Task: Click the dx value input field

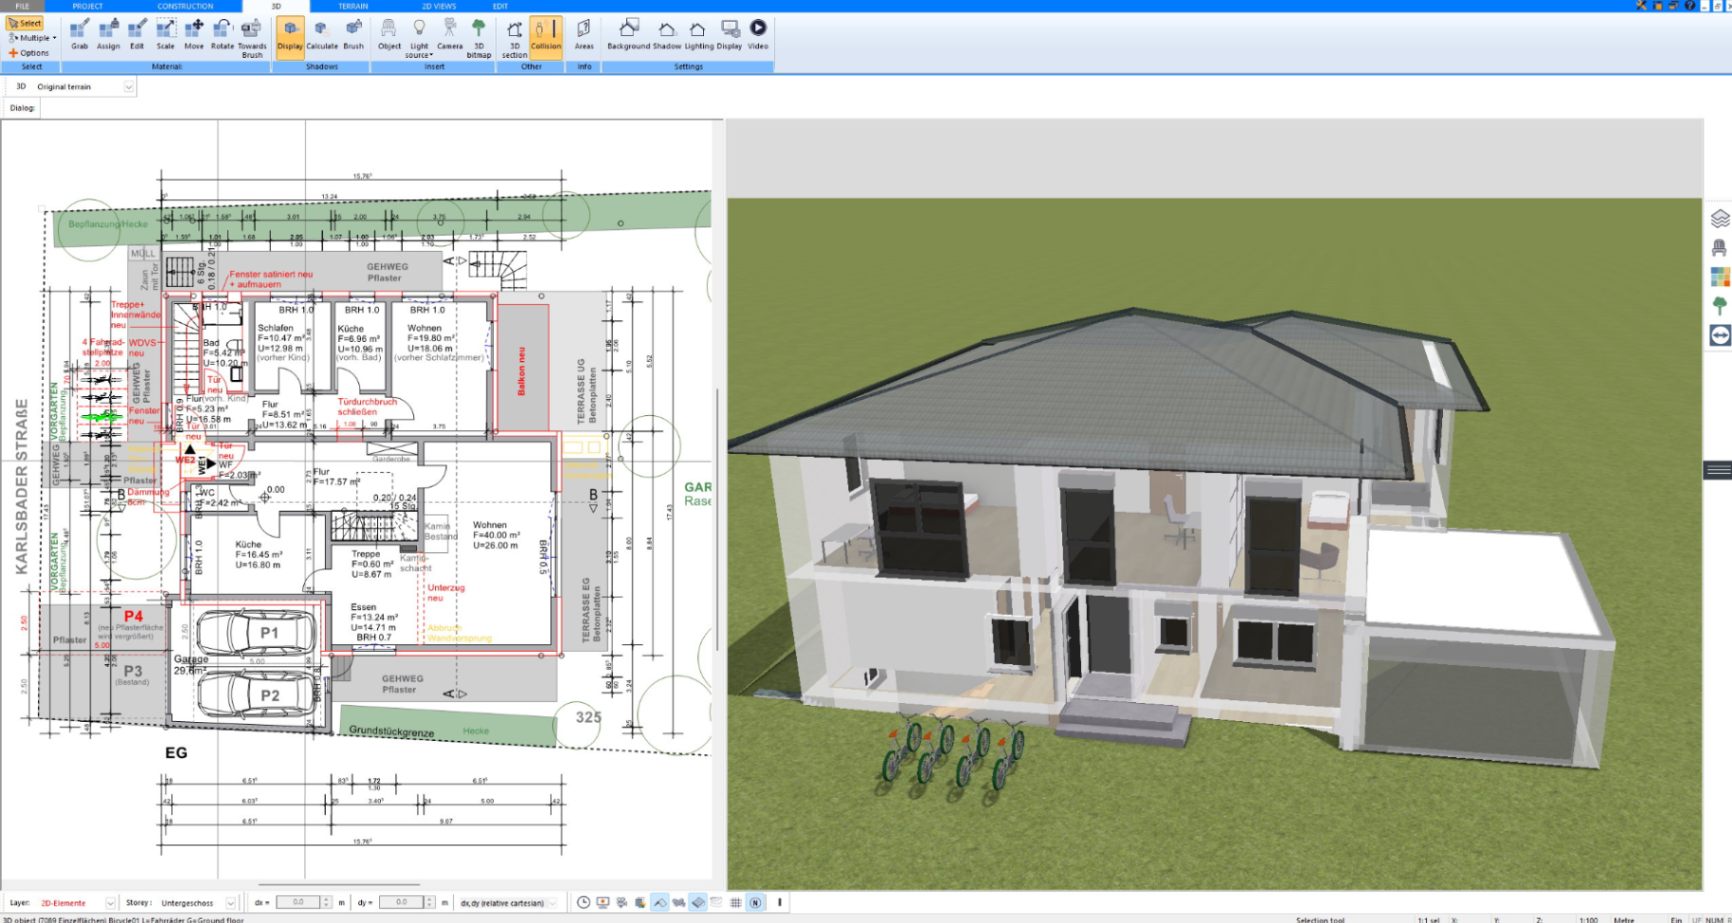Action: coord(297,902)
